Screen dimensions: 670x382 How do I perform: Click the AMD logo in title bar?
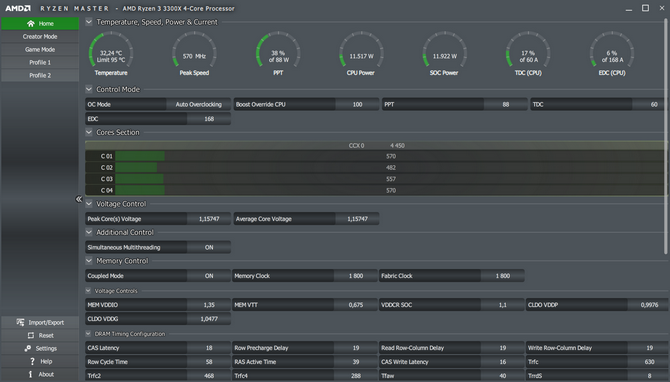click(18, 9)
